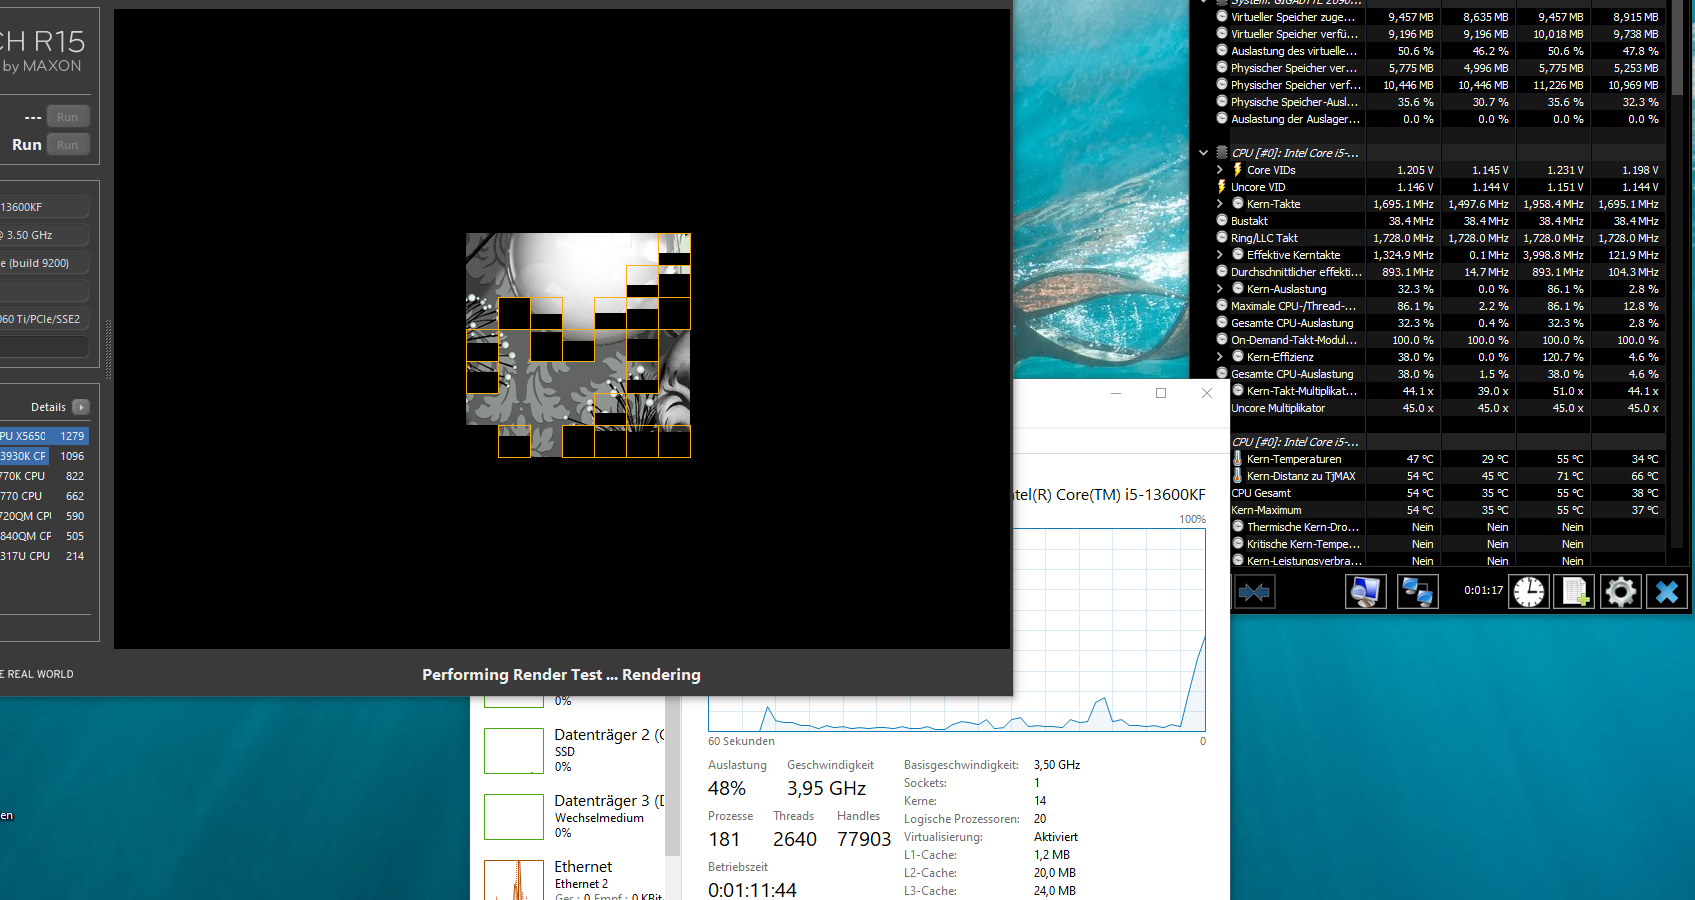Click the lightning icon beside Uncore VID

click(1222, 187)
